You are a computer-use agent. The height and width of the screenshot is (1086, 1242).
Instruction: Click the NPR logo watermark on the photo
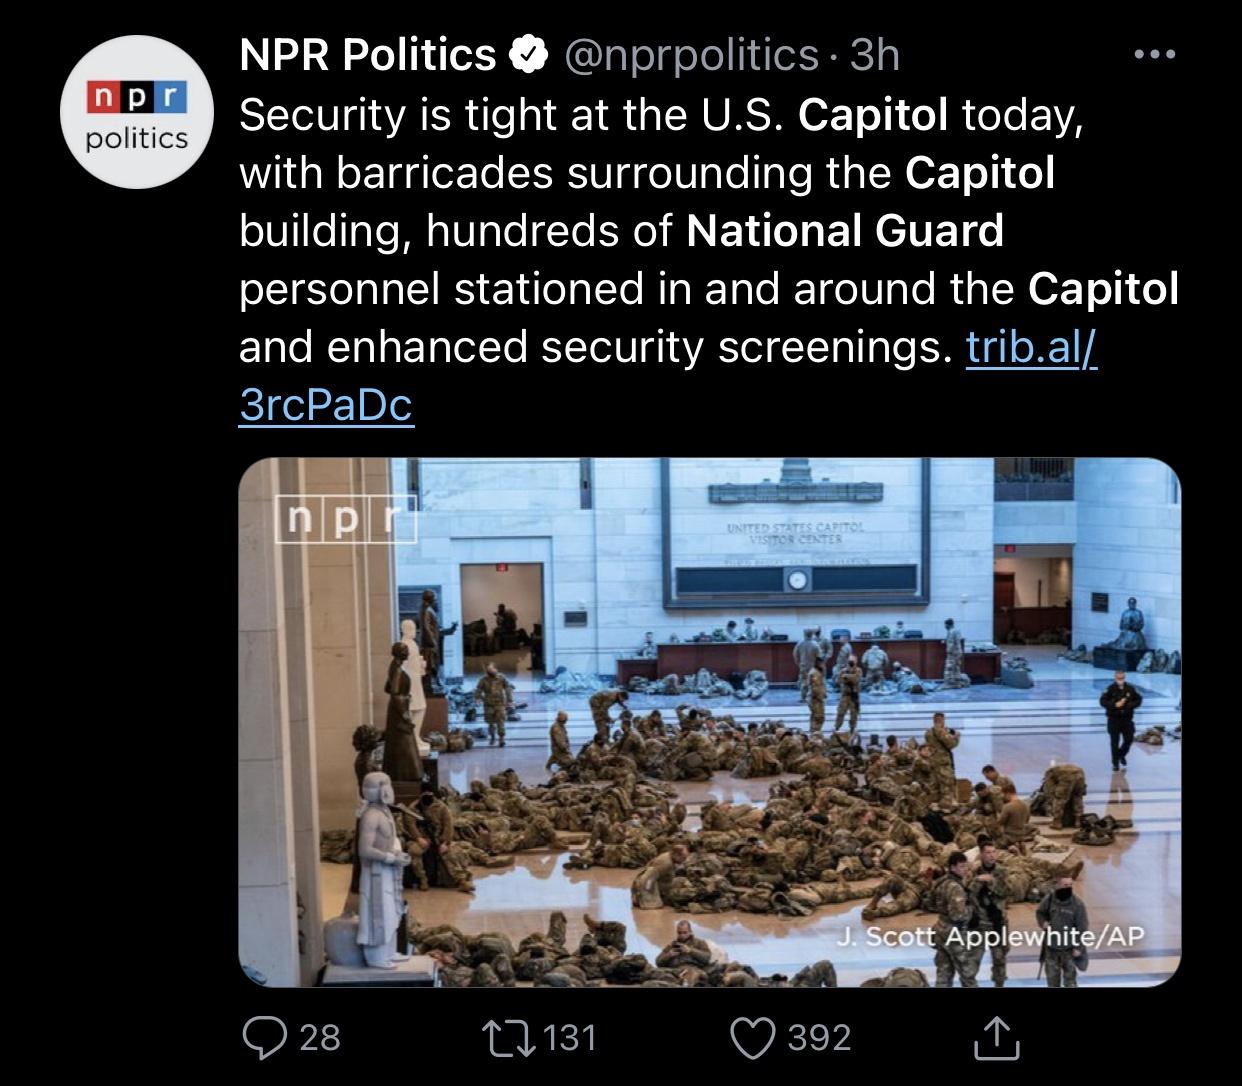(344, 521)
